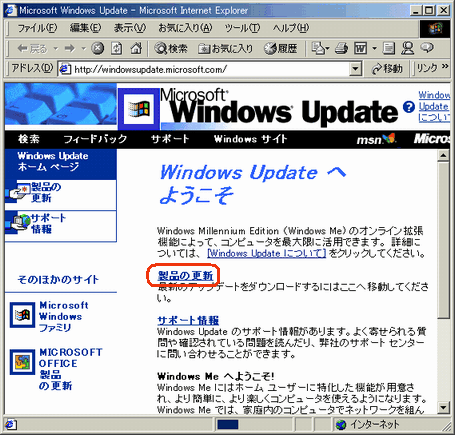
Task: Click 検索 in the black navigation bar
Action: 29,139
